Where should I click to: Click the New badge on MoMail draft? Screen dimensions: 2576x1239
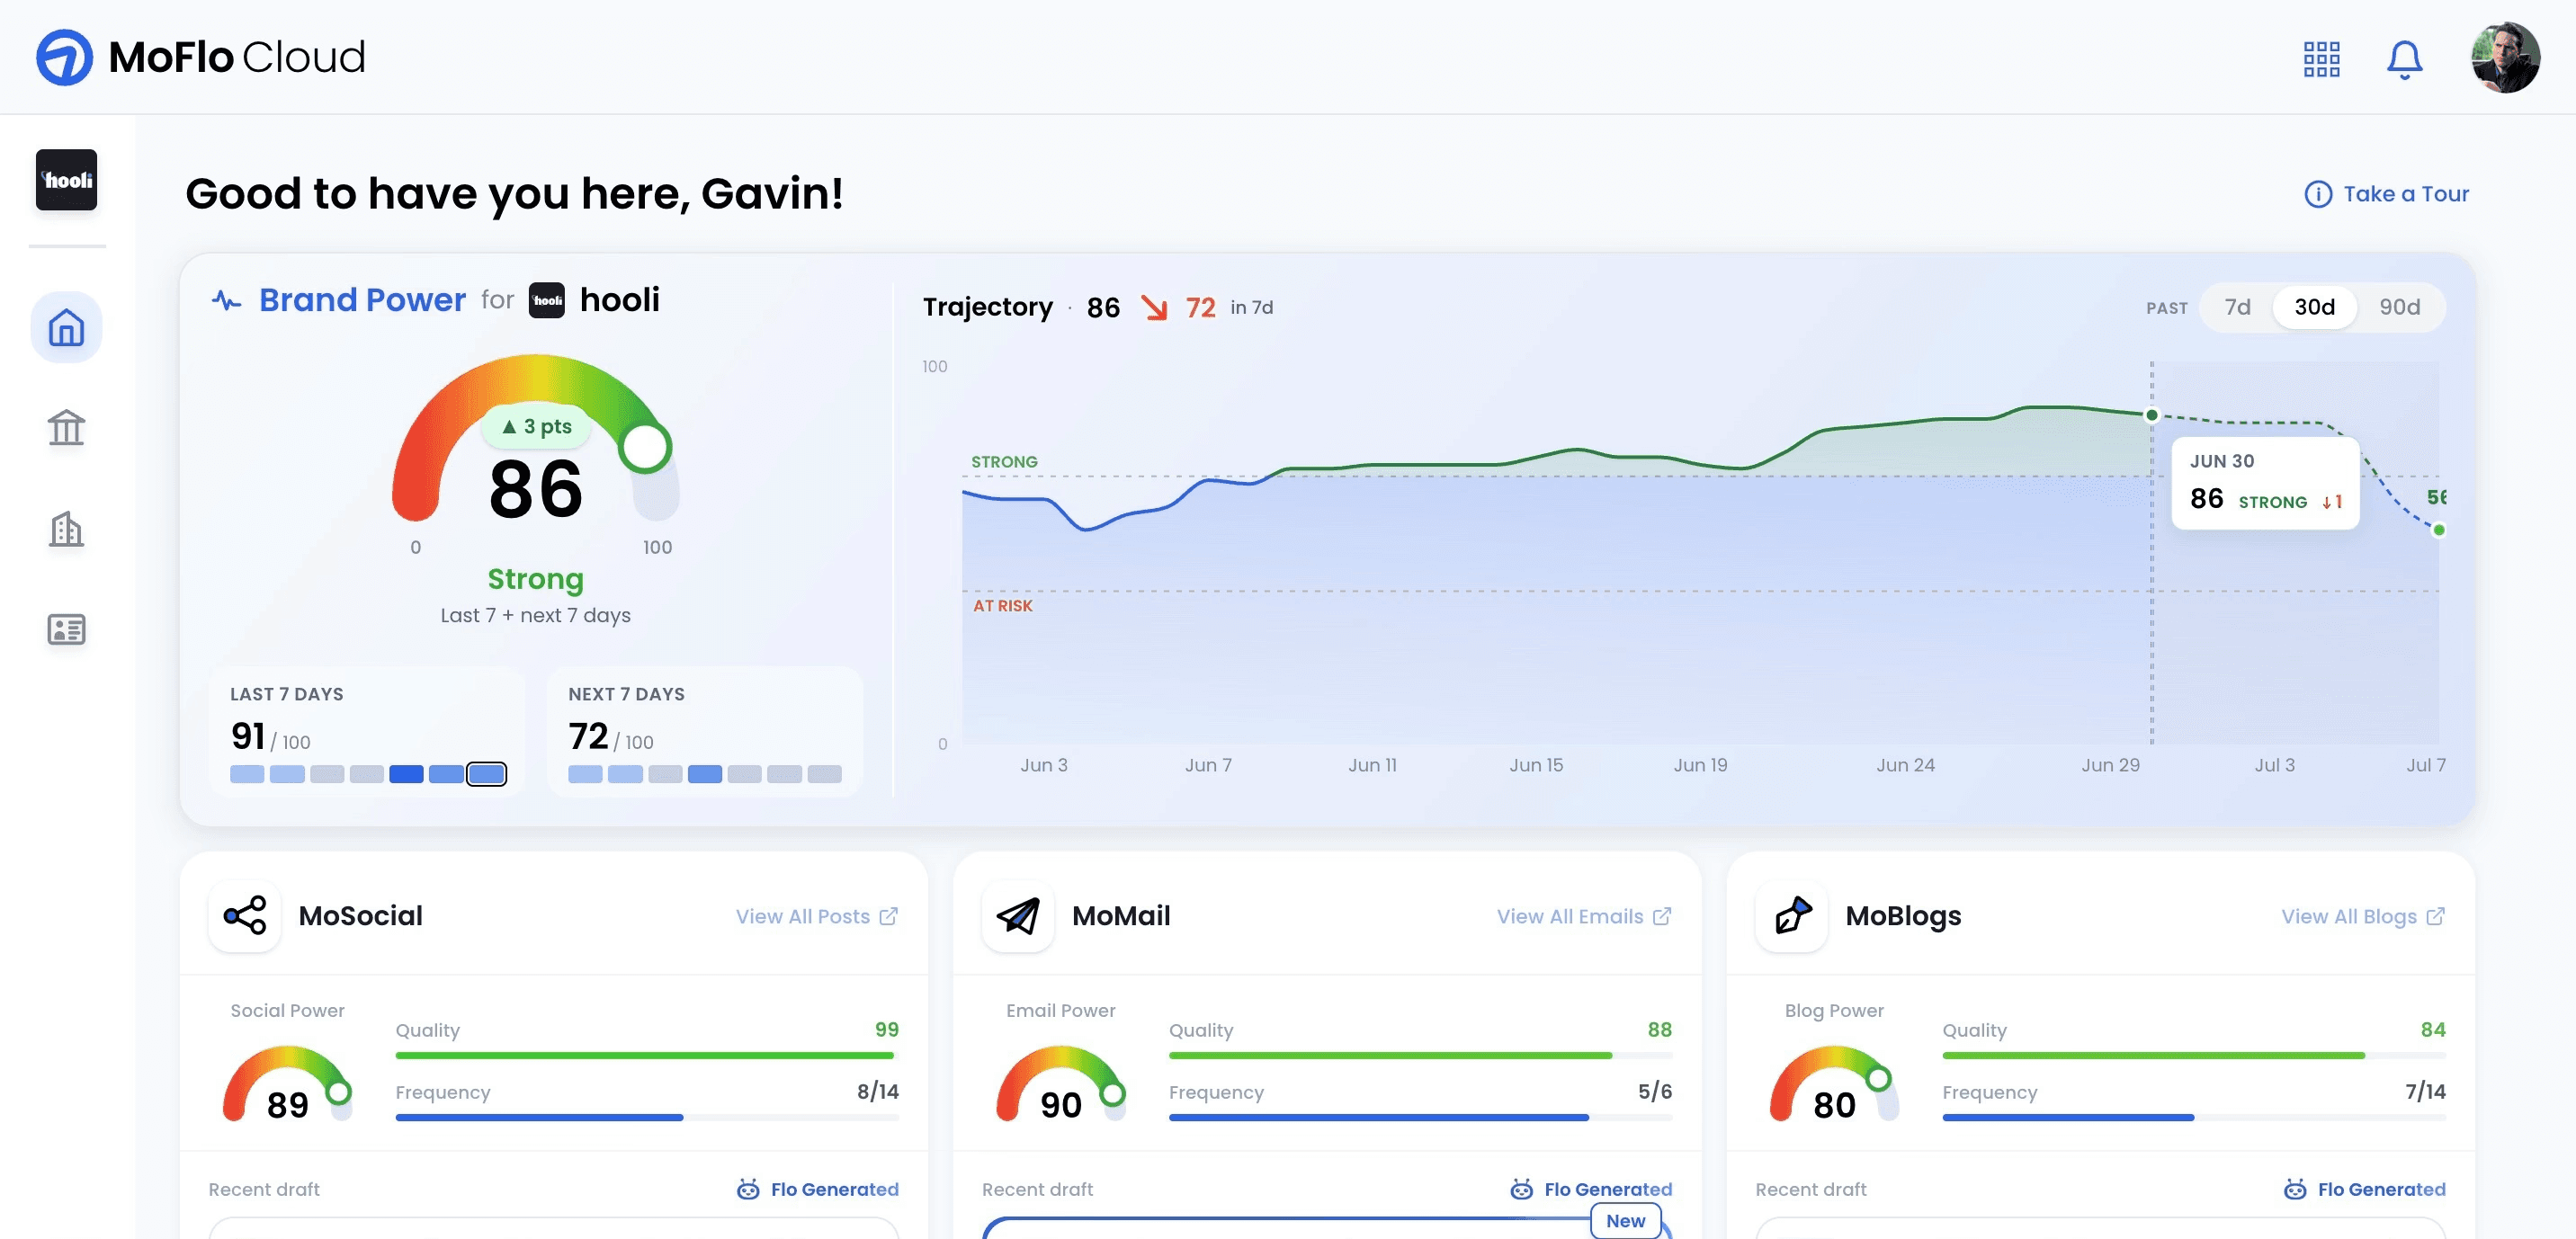coord(1625,1221)
